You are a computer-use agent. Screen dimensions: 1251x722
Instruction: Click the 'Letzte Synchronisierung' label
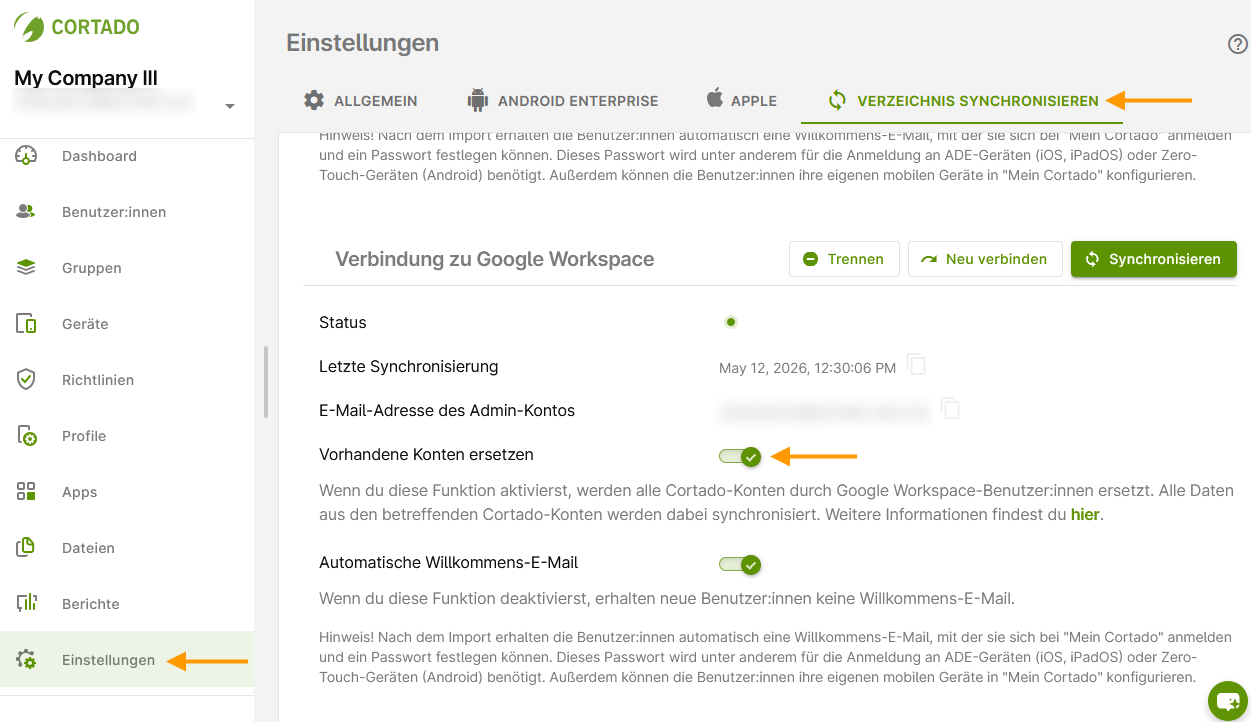408,366
